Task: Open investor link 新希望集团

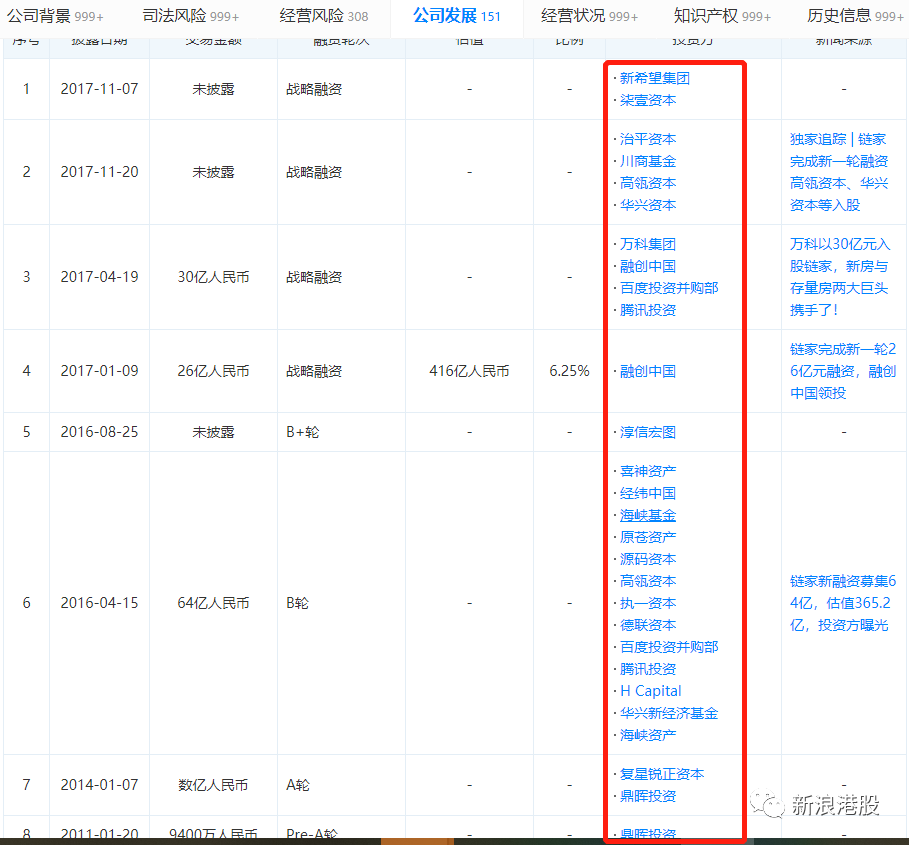Action: (x=655, y=78)
